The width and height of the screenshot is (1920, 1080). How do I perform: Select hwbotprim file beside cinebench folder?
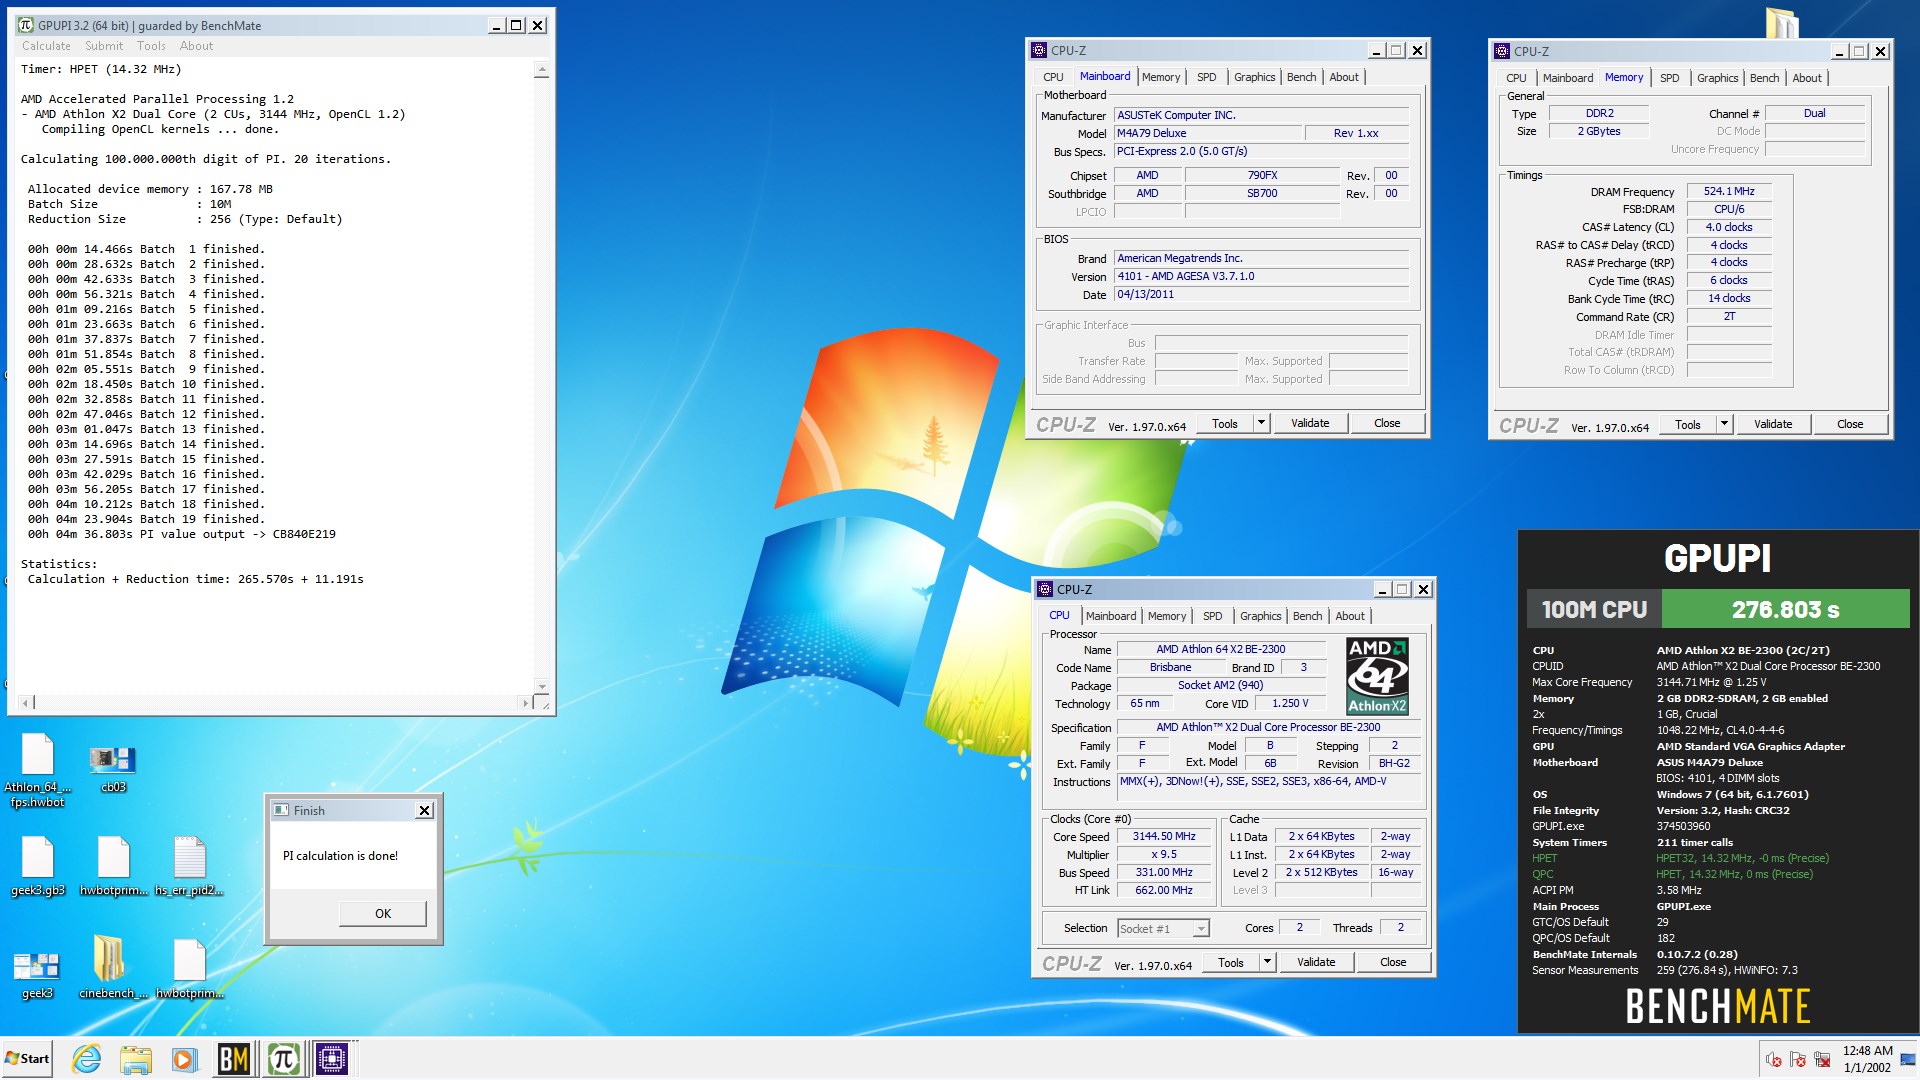tap(189, 968)
